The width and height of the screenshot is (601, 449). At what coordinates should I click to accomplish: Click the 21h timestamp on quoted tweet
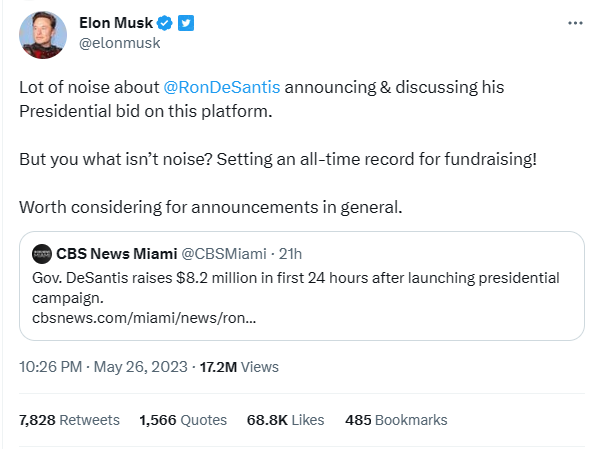(x=290, y=254)
